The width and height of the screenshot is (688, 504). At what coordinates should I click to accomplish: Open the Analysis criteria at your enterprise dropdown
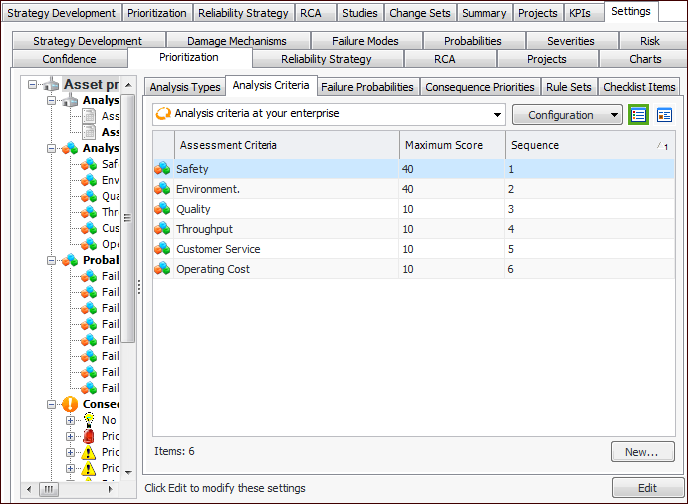point(497,115)
